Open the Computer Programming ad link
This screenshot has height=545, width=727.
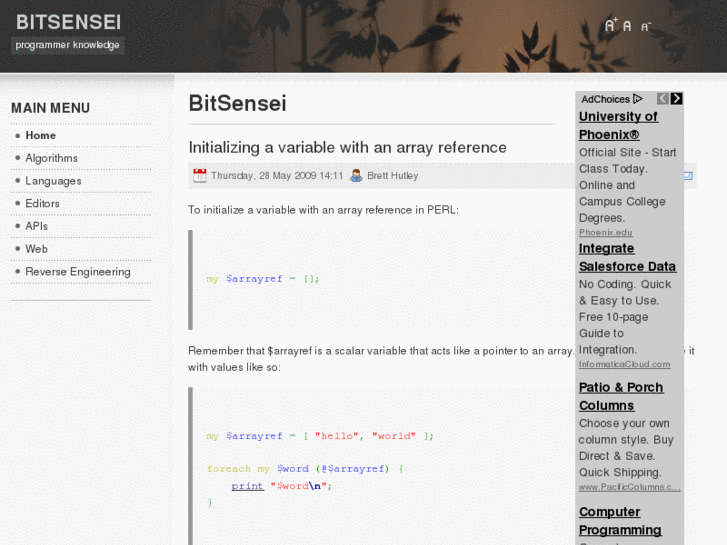click(620, 521)
